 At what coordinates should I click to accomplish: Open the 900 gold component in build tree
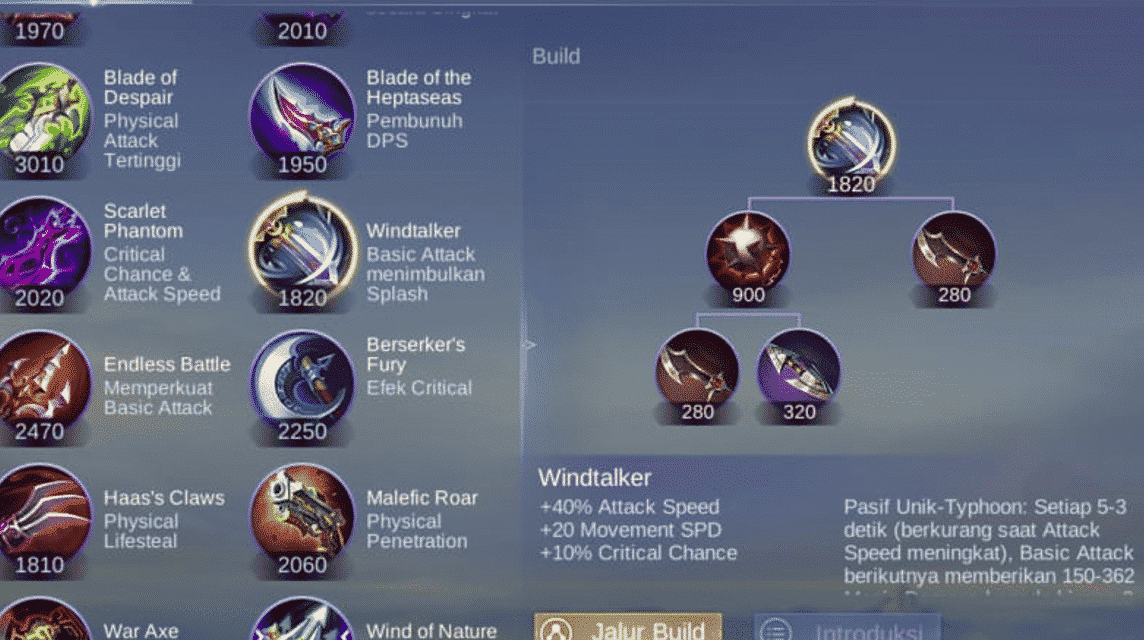tap(748, 254)
